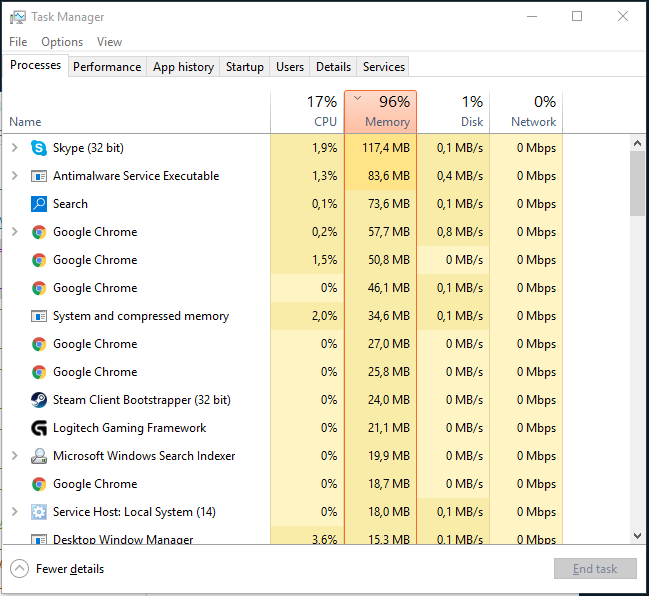Open the File menu
Image resolution: width=649 pixels, height=596 pixels.
[18, 42]
